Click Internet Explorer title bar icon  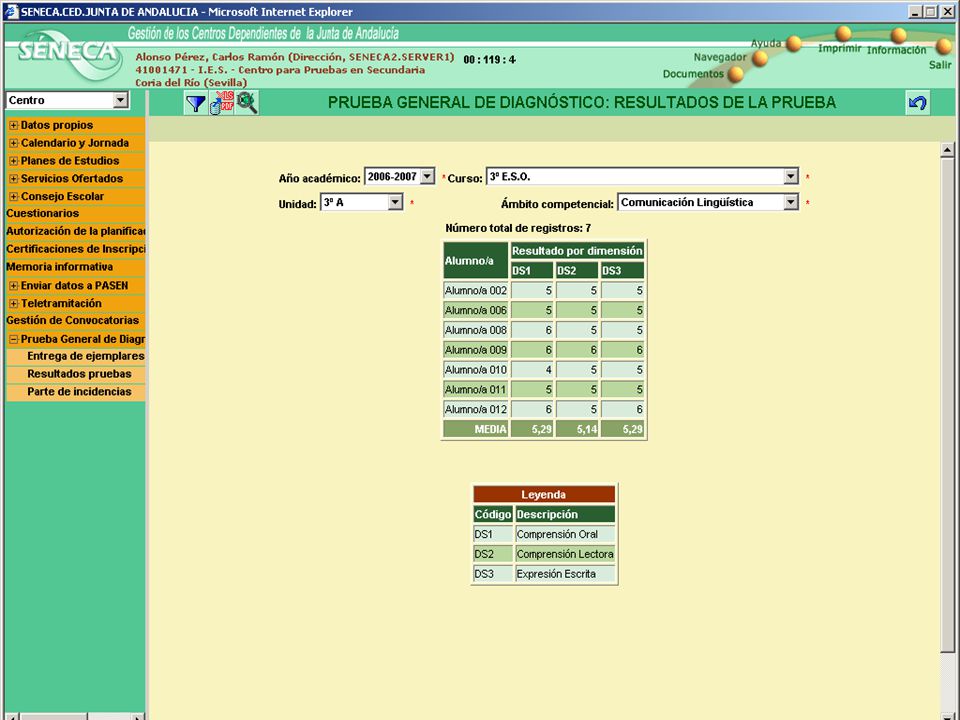[x=12, y=12]
